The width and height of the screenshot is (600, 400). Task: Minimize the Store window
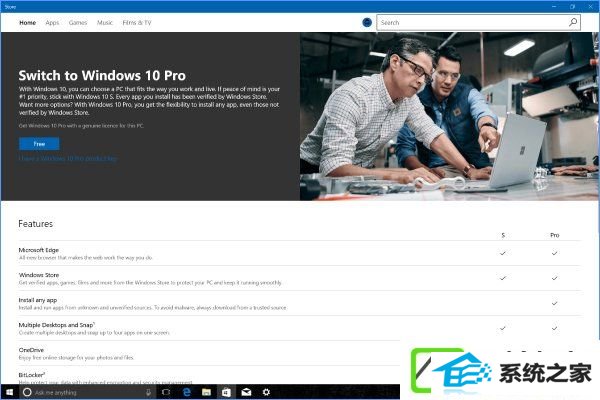[554, 7]
